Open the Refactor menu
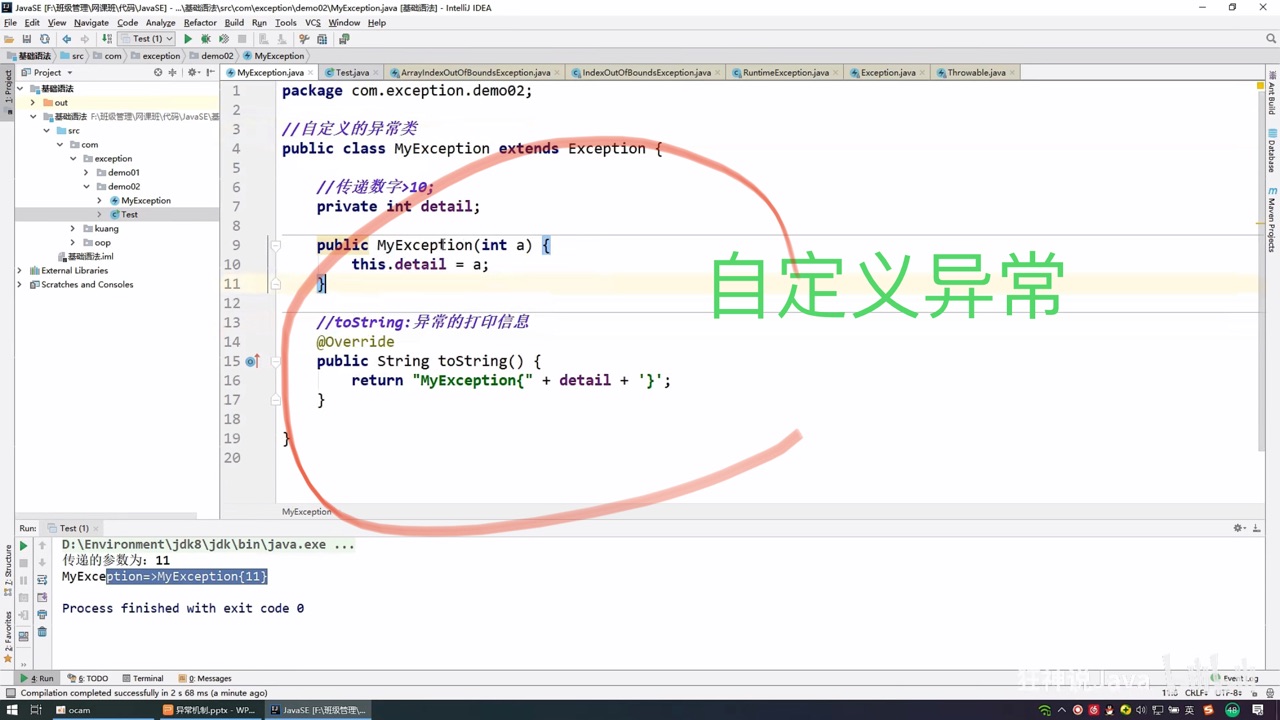Image resolution: width=1280 pixels, height=720 pixels. (x=200, y=22)
